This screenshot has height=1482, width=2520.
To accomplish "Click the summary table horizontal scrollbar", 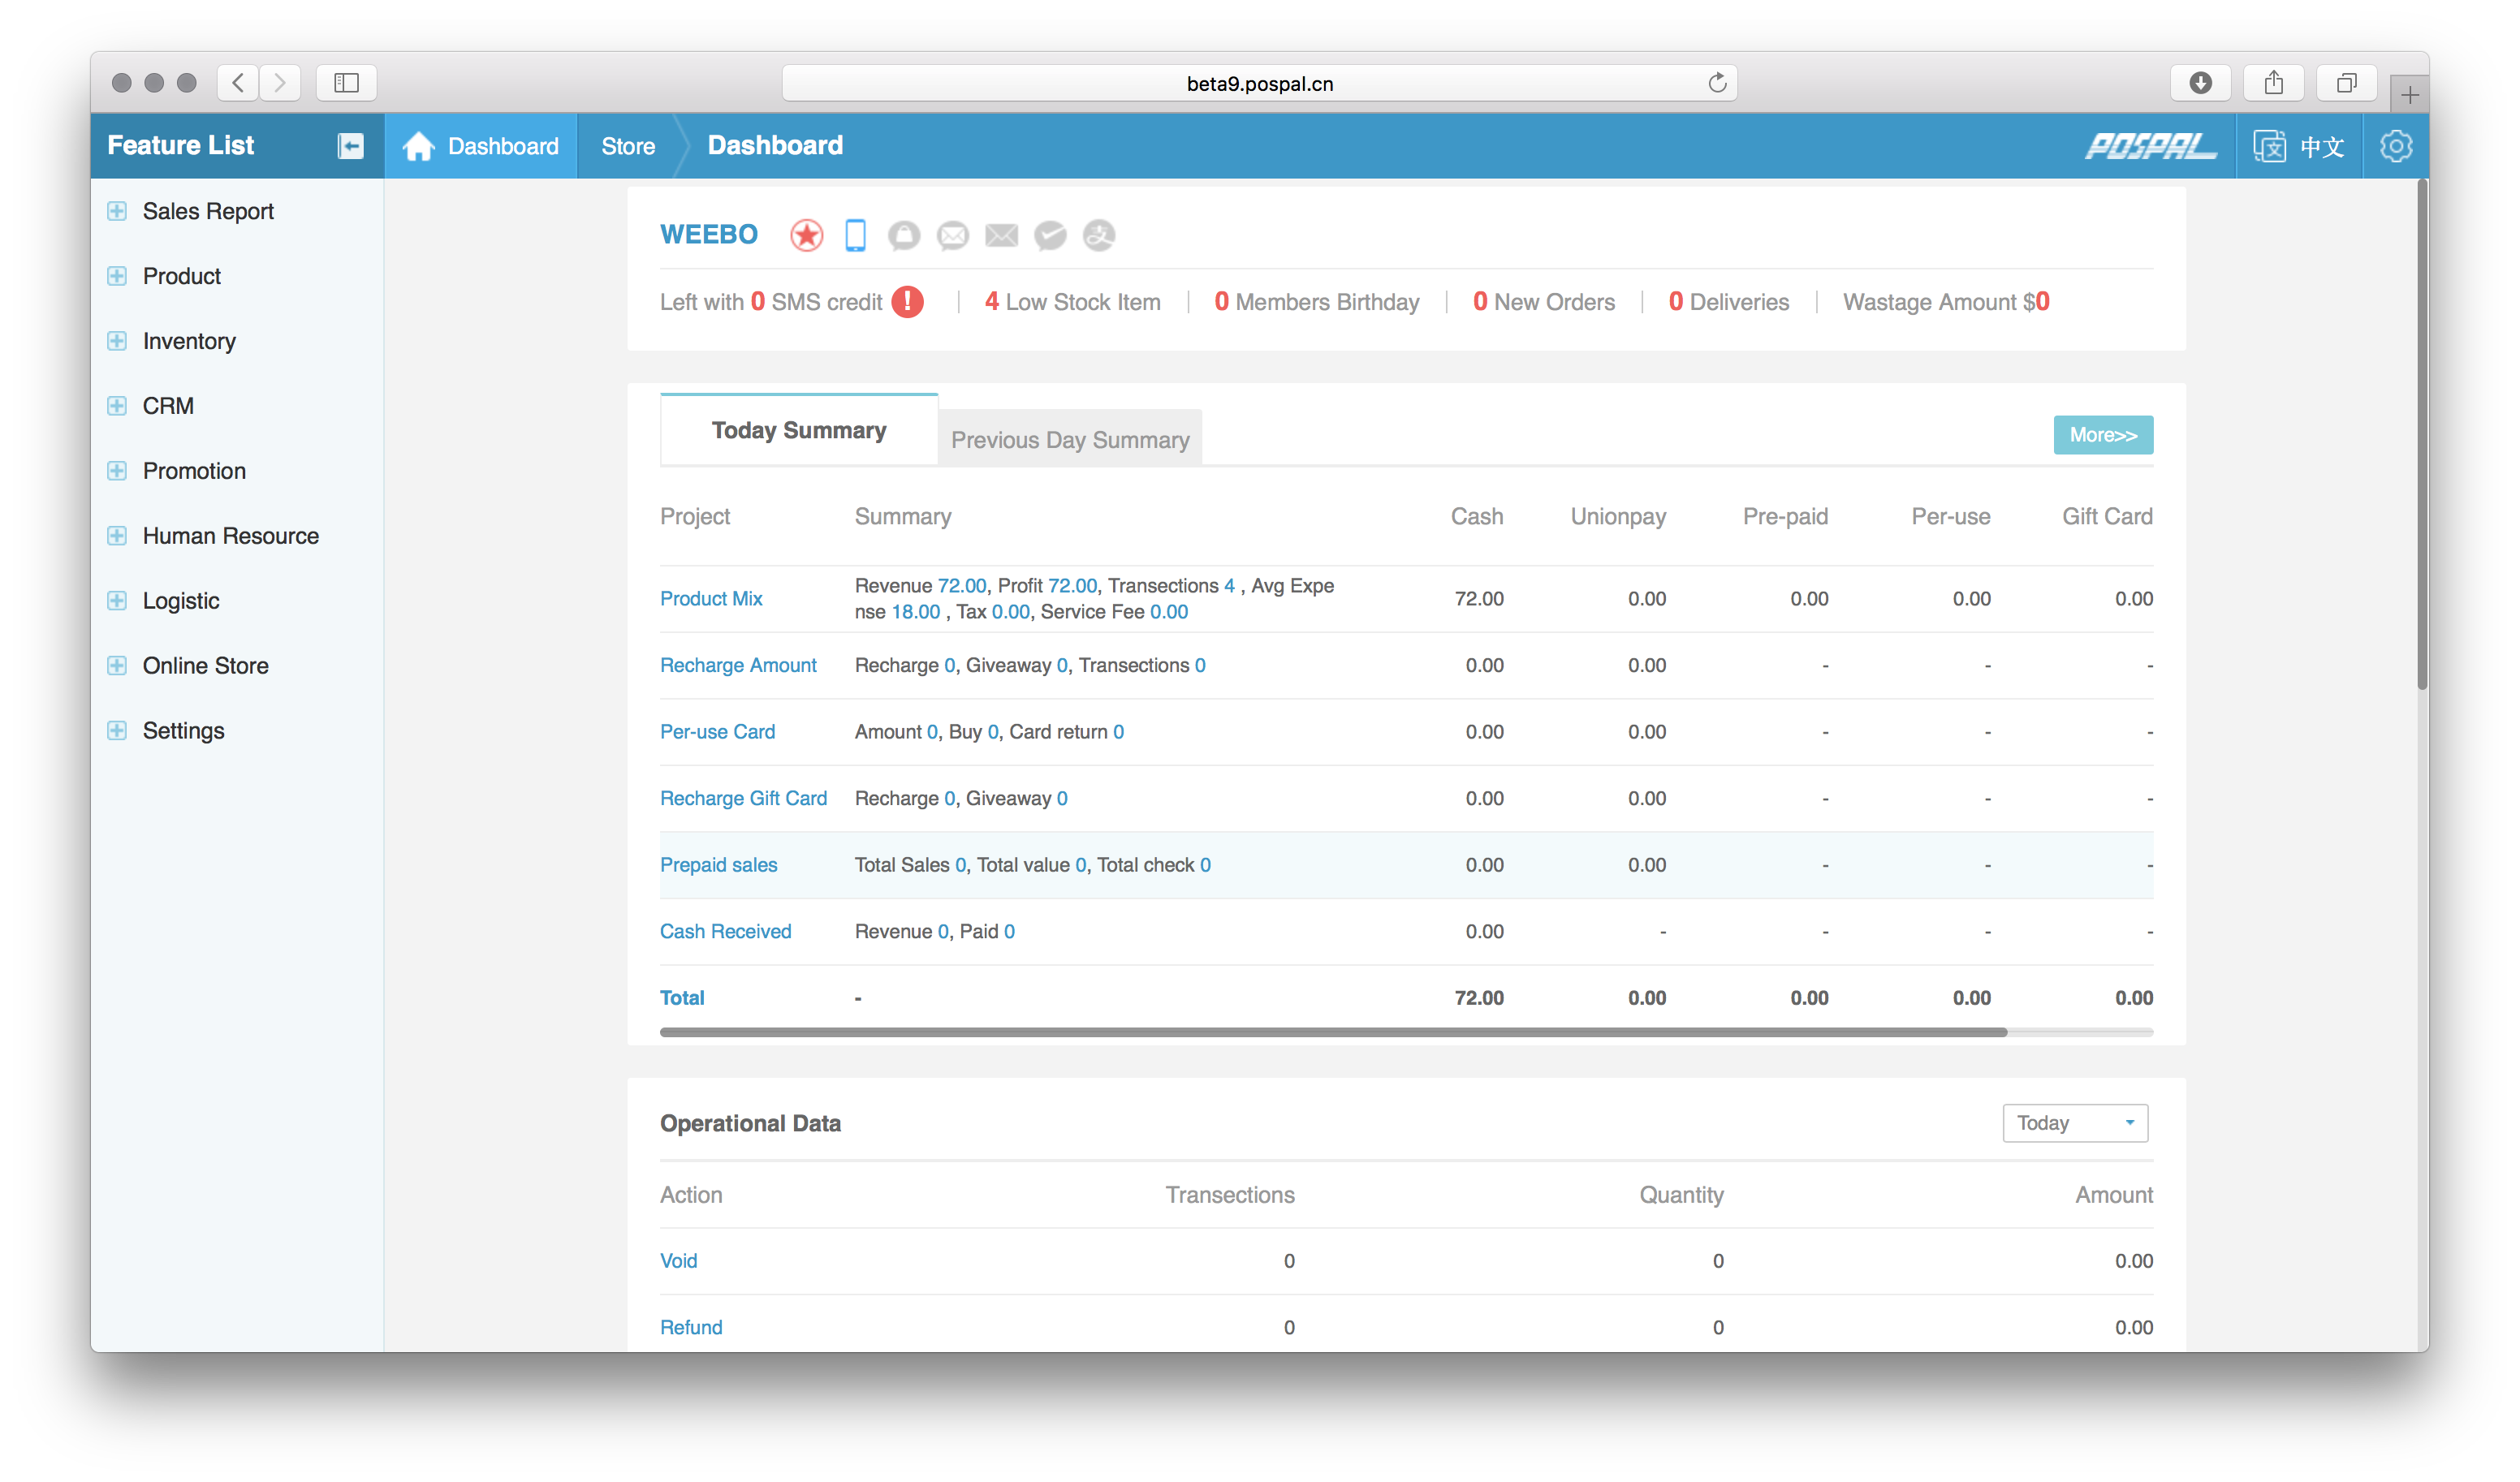I will click(x=1332, y=1032).
